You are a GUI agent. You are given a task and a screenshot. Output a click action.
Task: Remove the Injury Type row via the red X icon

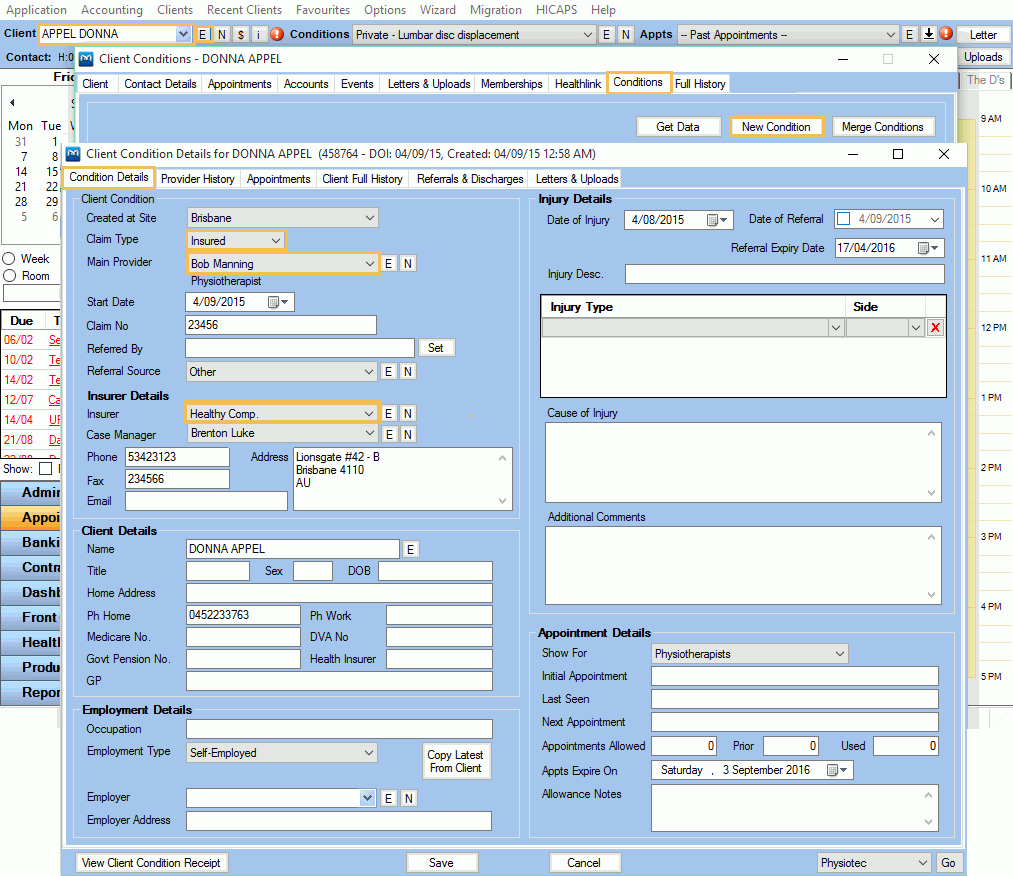[936, 327]
